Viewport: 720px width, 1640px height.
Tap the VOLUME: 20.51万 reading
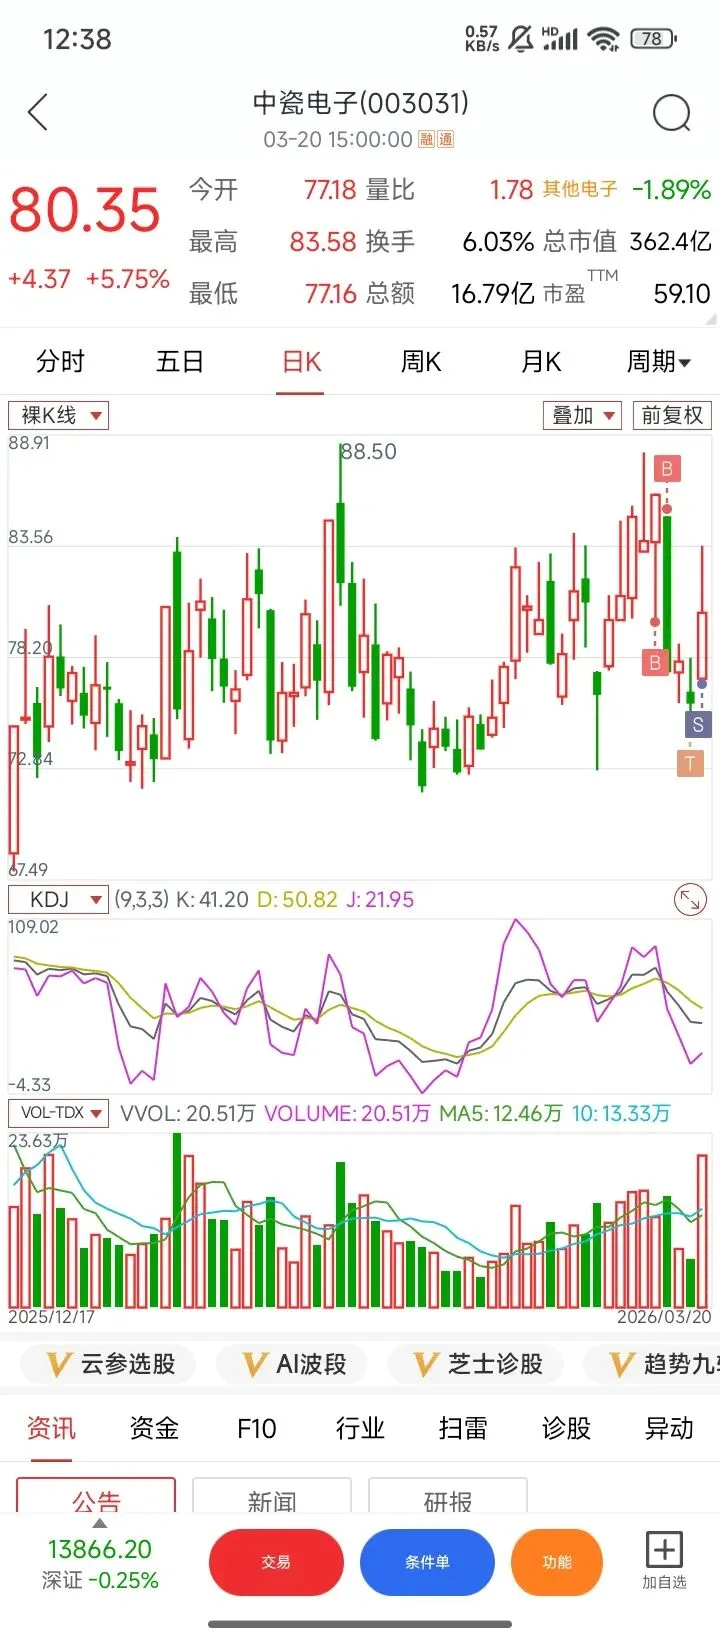pos(347,1113)
